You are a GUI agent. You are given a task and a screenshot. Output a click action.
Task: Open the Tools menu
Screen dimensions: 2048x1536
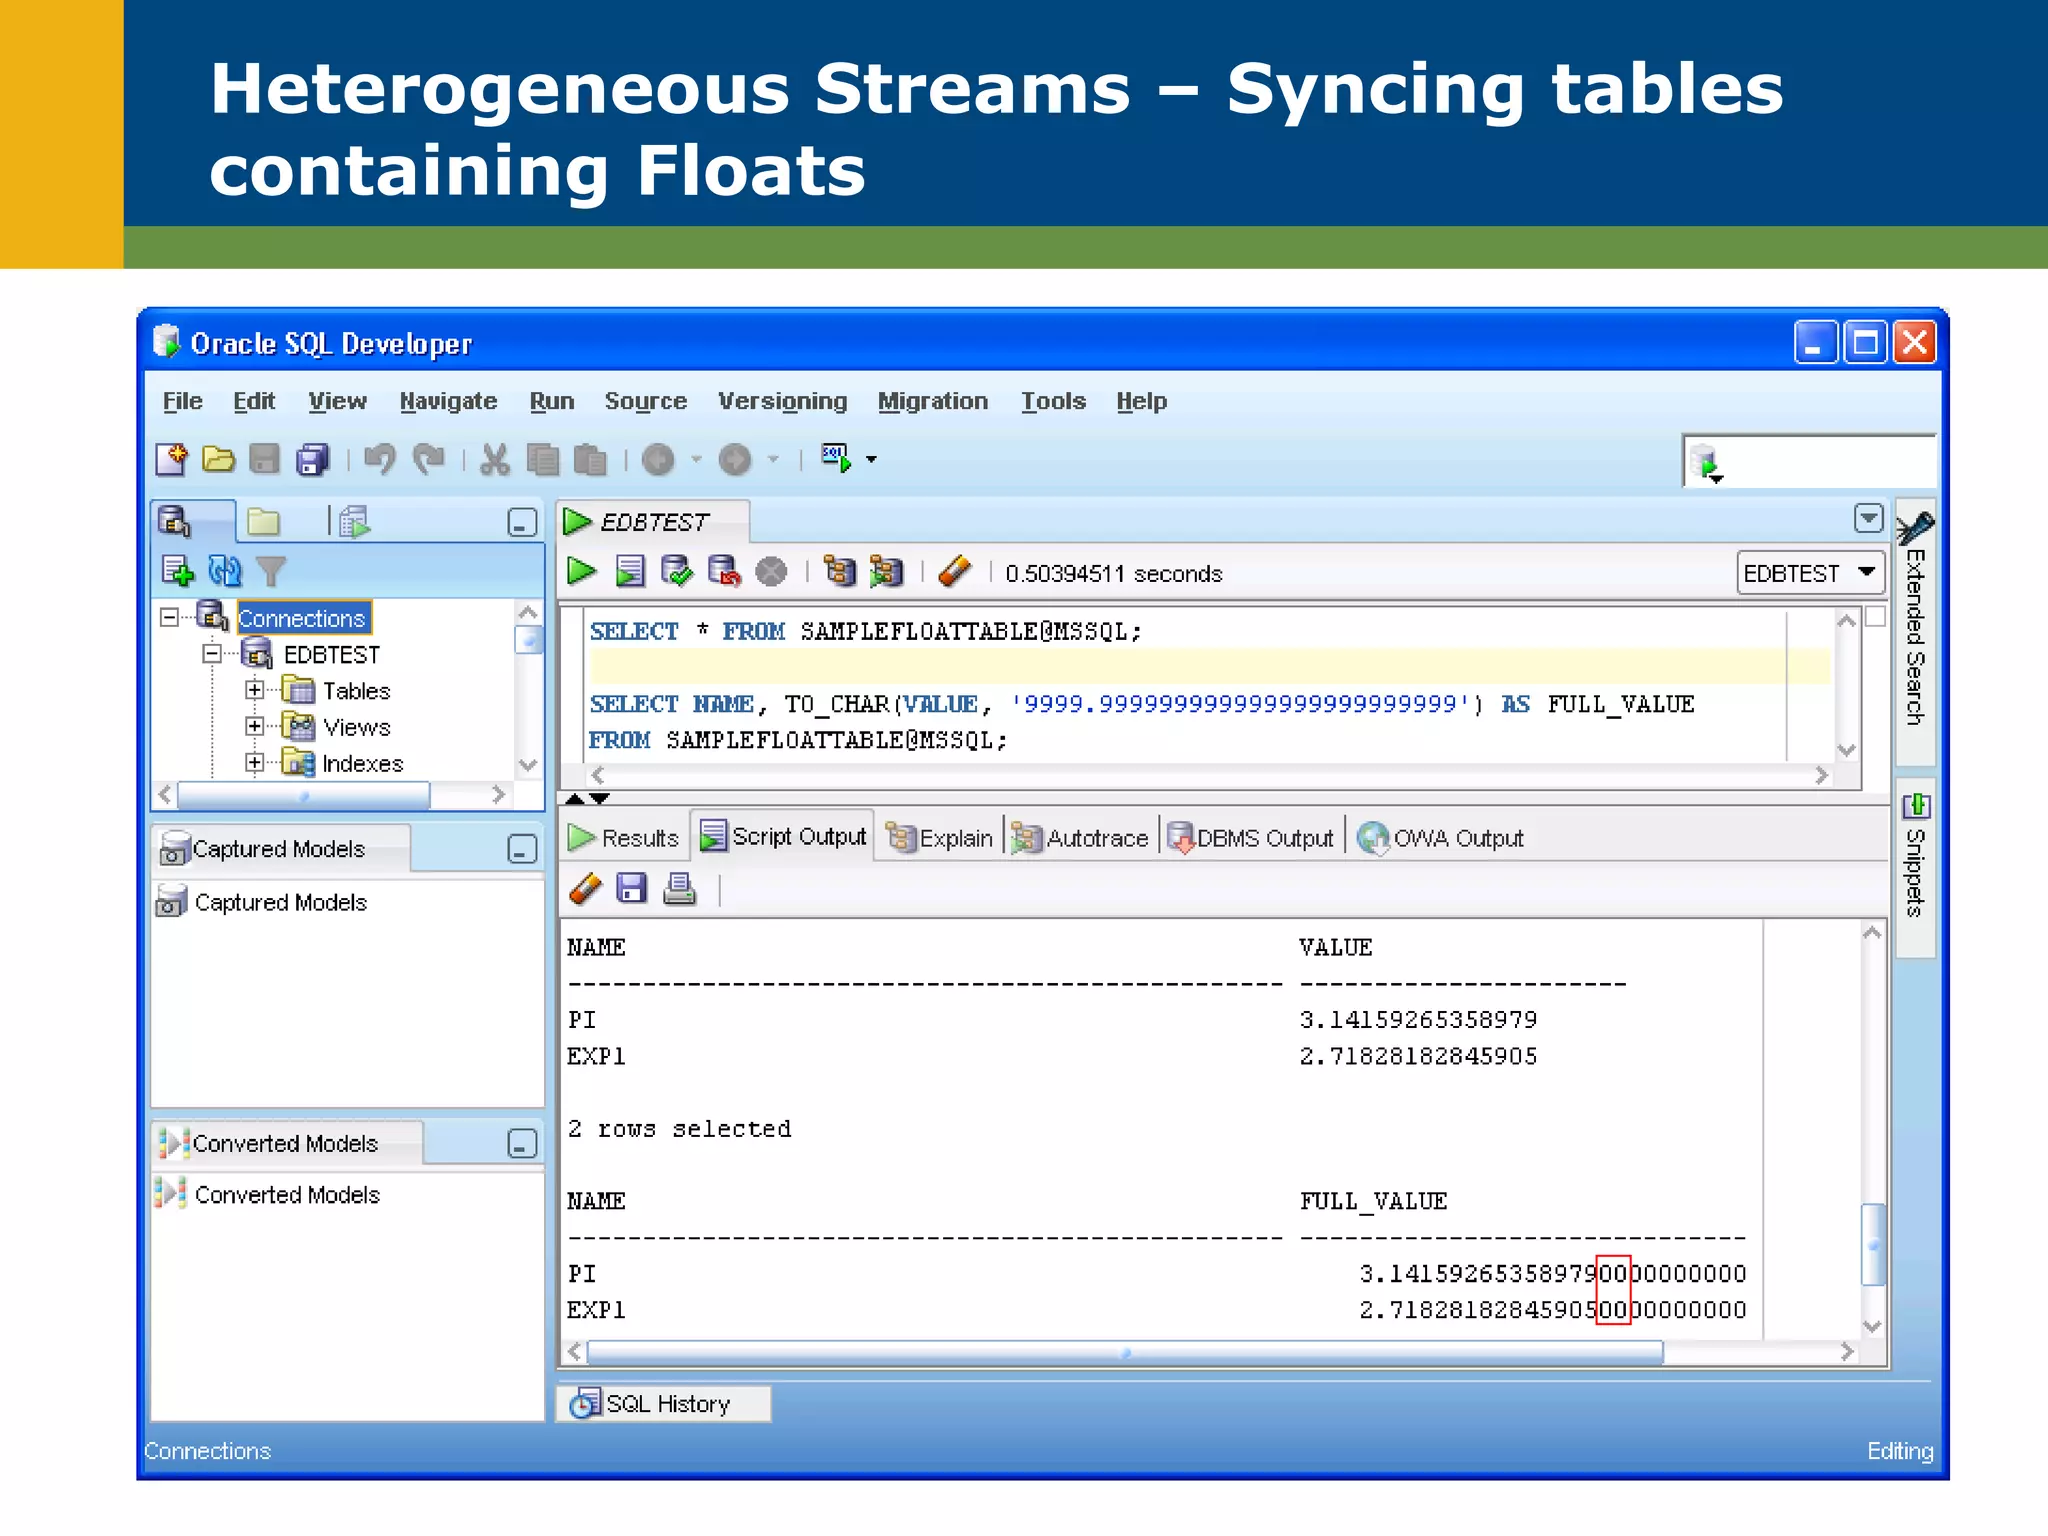pos(1053,401)
